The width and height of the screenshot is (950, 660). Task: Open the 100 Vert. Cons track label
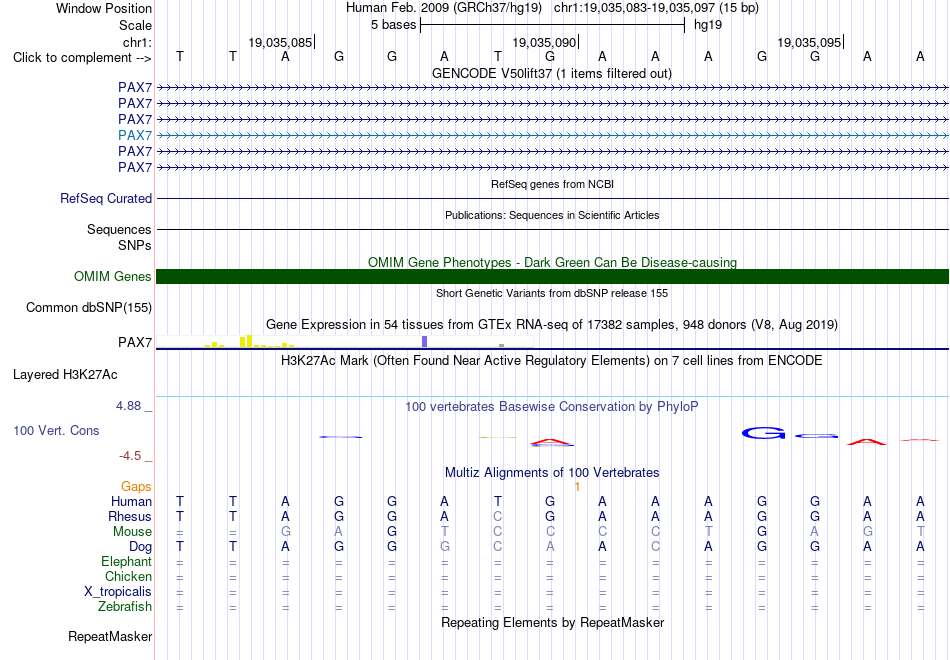point(56,430)
